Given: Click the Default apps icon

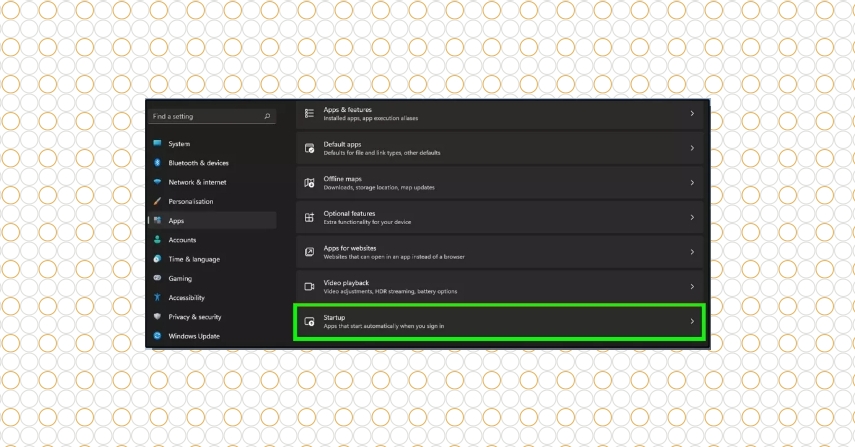Looking at the screenshot, I should (x=309, y=148).
